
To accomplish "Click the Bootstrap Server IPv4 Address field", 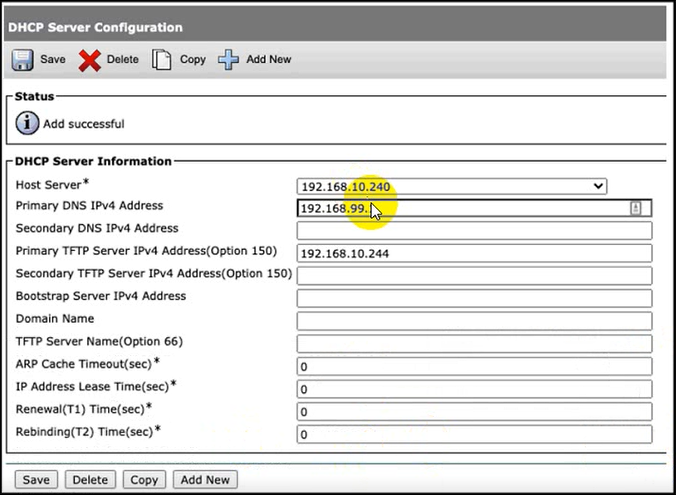I will tap(474, 299).
